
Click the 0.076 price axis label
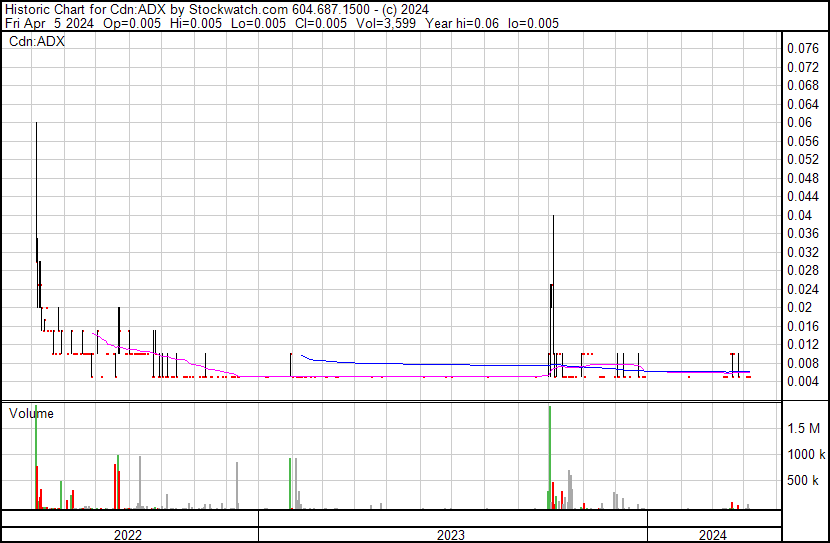[803, 48]
